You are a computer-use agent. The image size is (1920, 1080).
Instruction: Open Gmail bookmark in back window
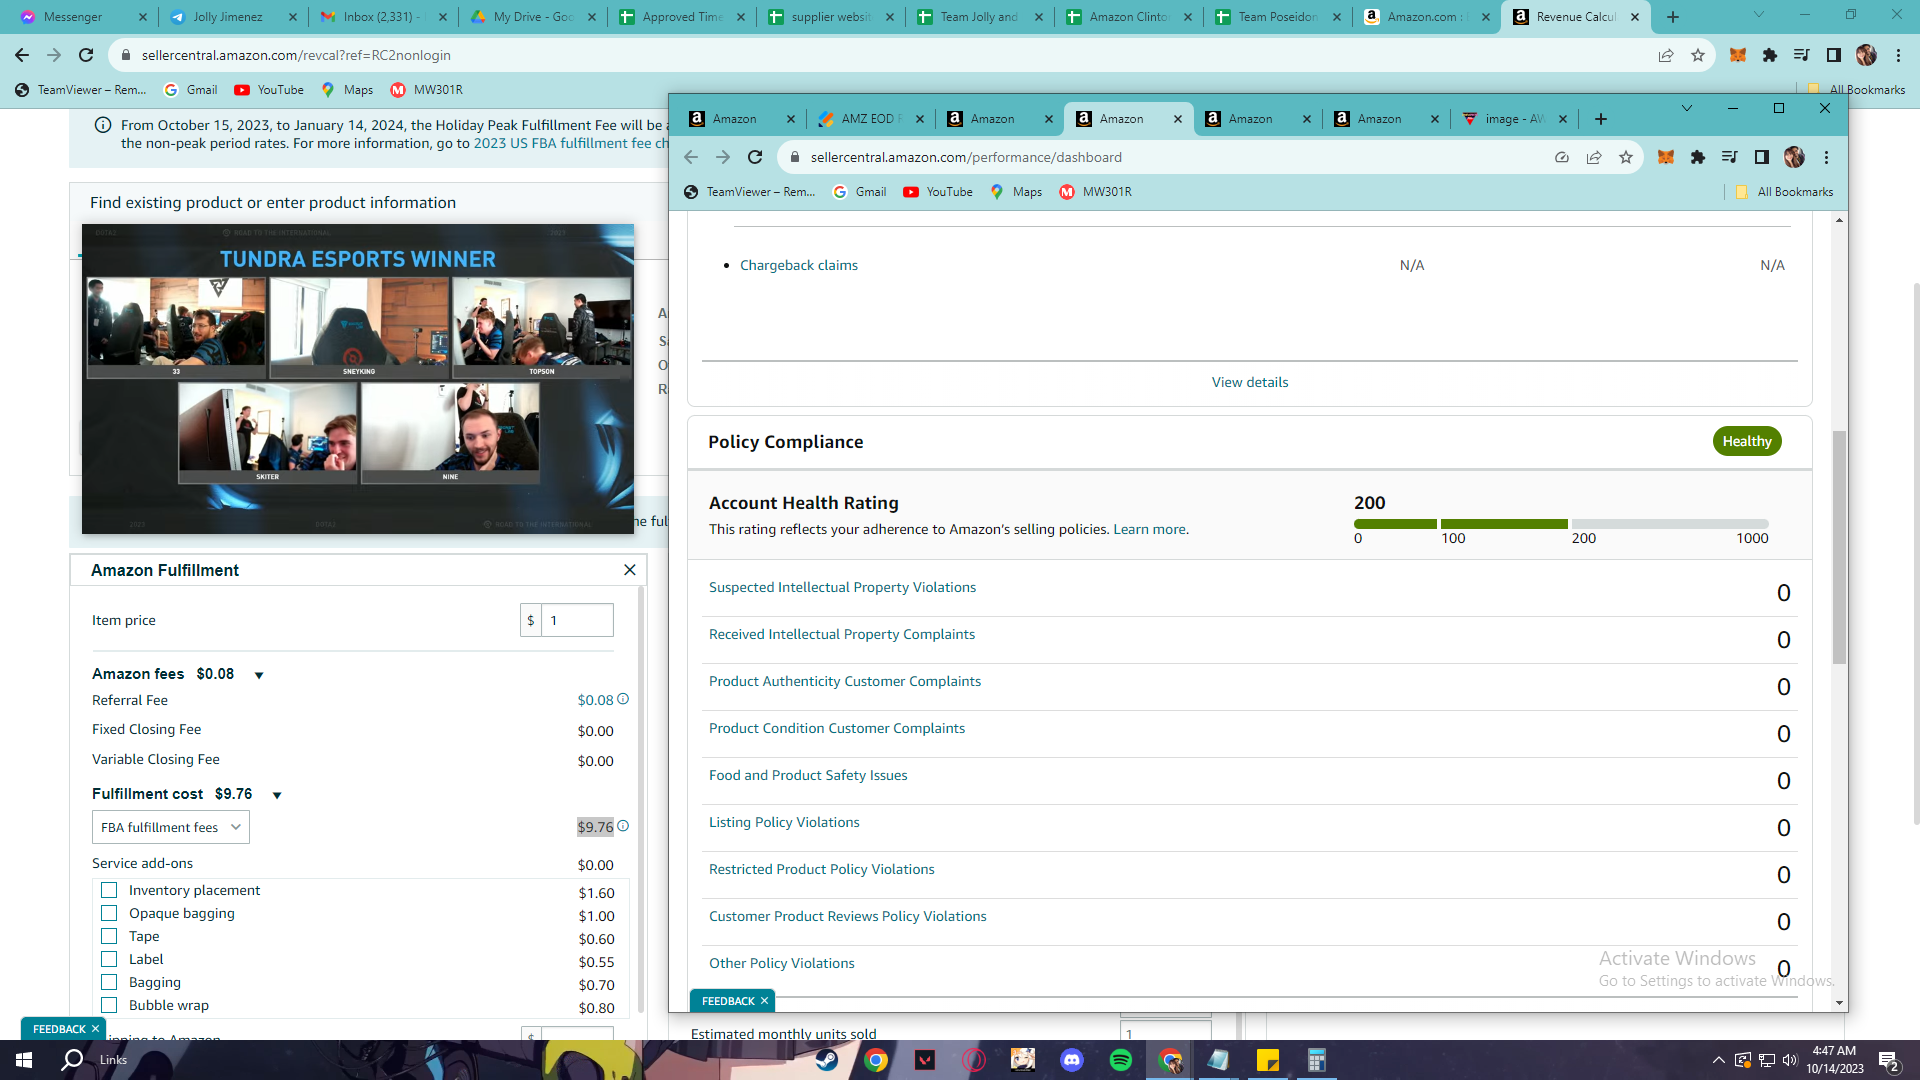point(191,90)
